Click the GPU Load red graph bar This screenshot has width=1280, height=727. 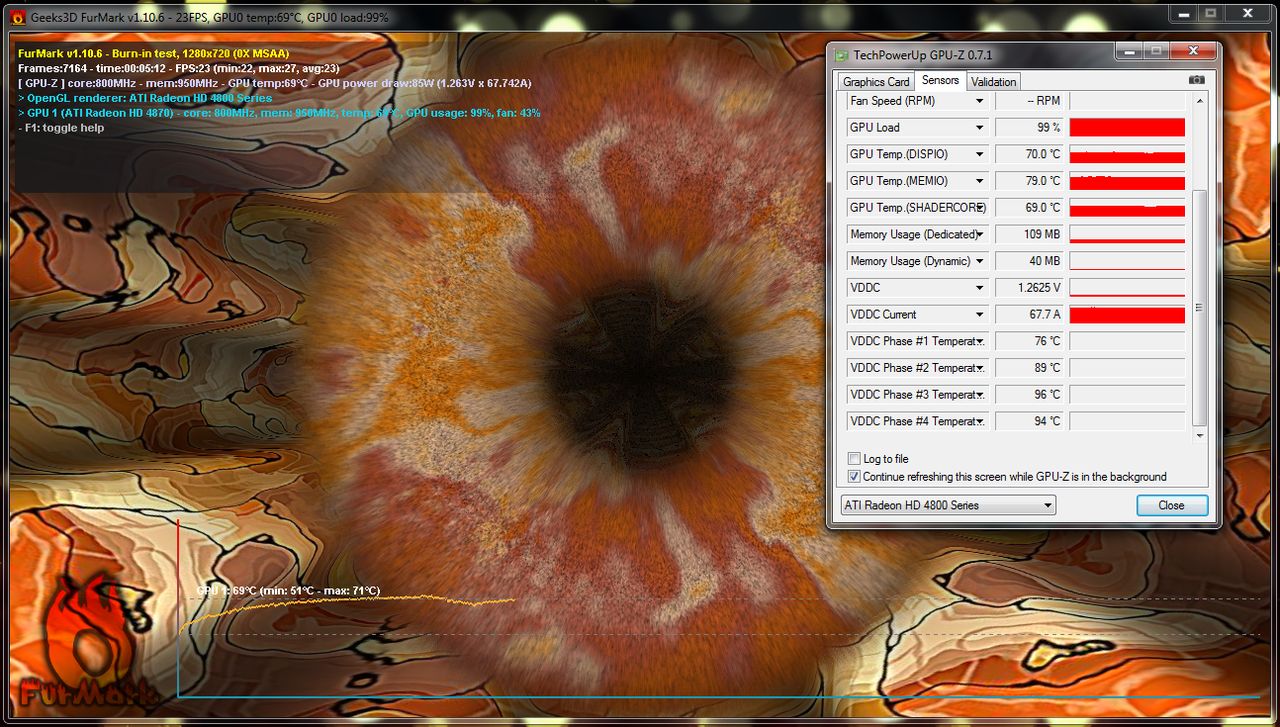click(1127, 128)
